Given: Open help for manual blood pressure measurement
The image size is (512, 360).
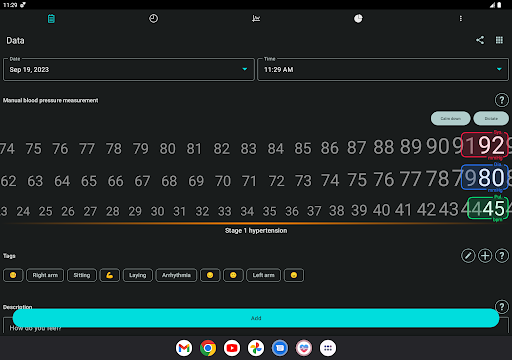Looking at the screenshot, I should (502, 100).
